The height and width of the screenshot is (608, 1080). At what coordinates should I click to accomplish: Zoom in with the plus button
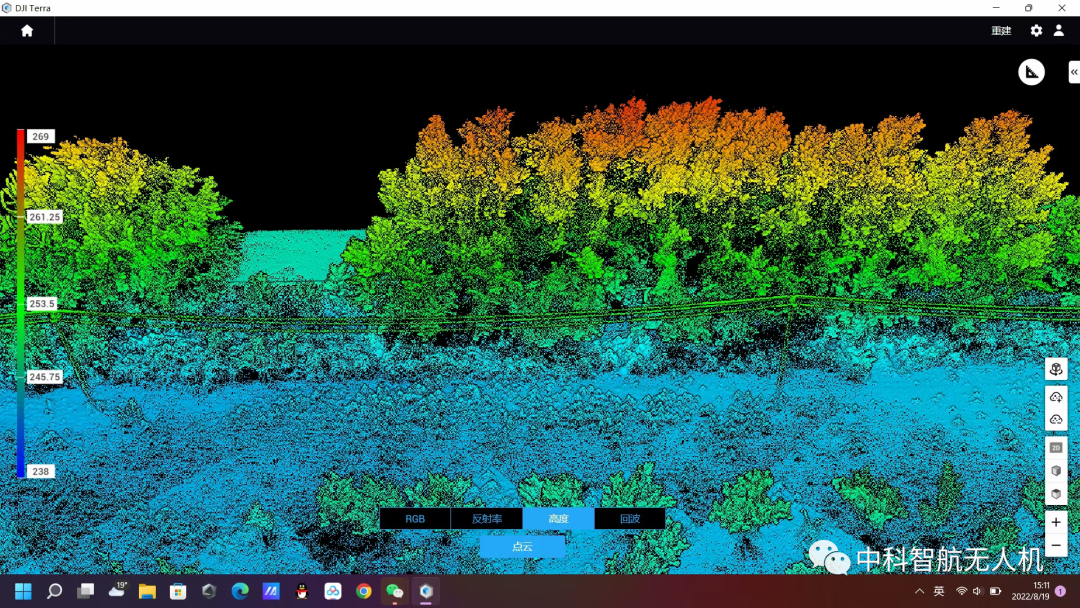click(x=1056, y=522)
